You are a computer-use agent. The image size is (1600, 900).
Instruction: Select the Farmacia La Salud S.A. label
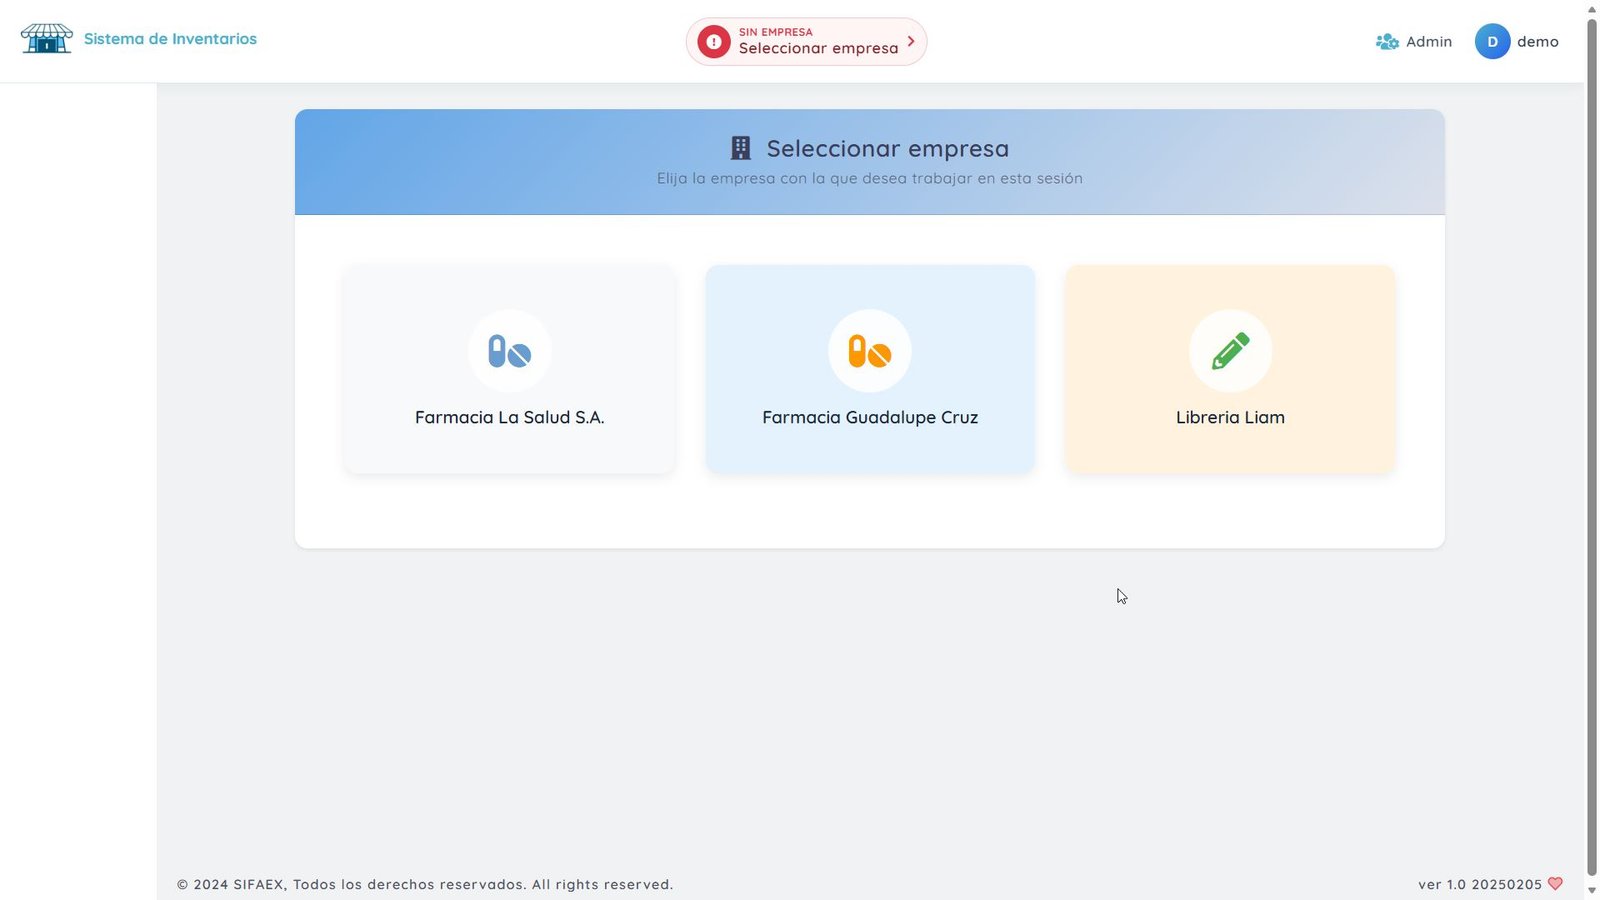click(510, 417)
